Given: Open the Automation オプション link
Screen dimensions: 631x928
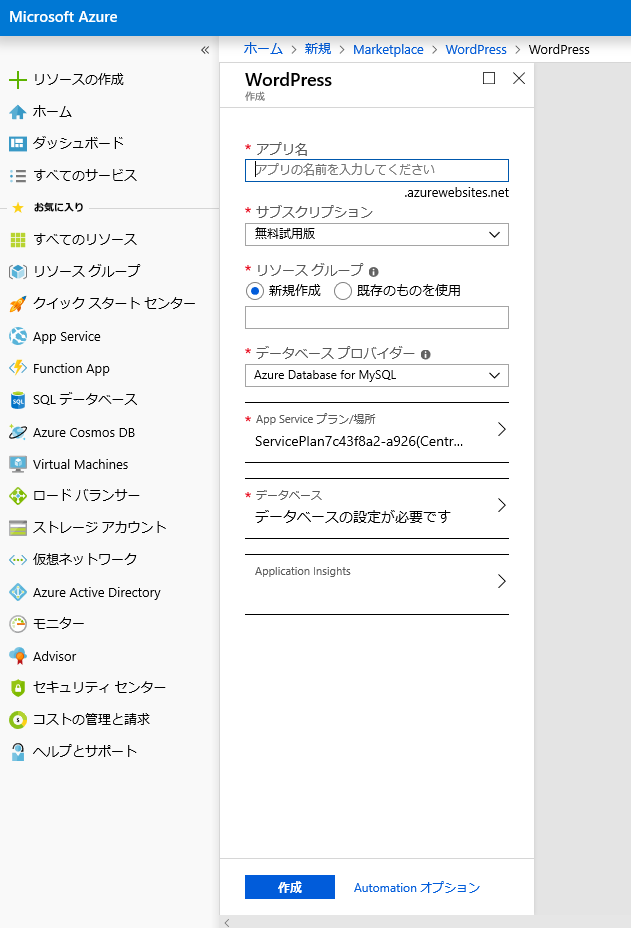Looking at the screenshot, I should click(417, 888).
